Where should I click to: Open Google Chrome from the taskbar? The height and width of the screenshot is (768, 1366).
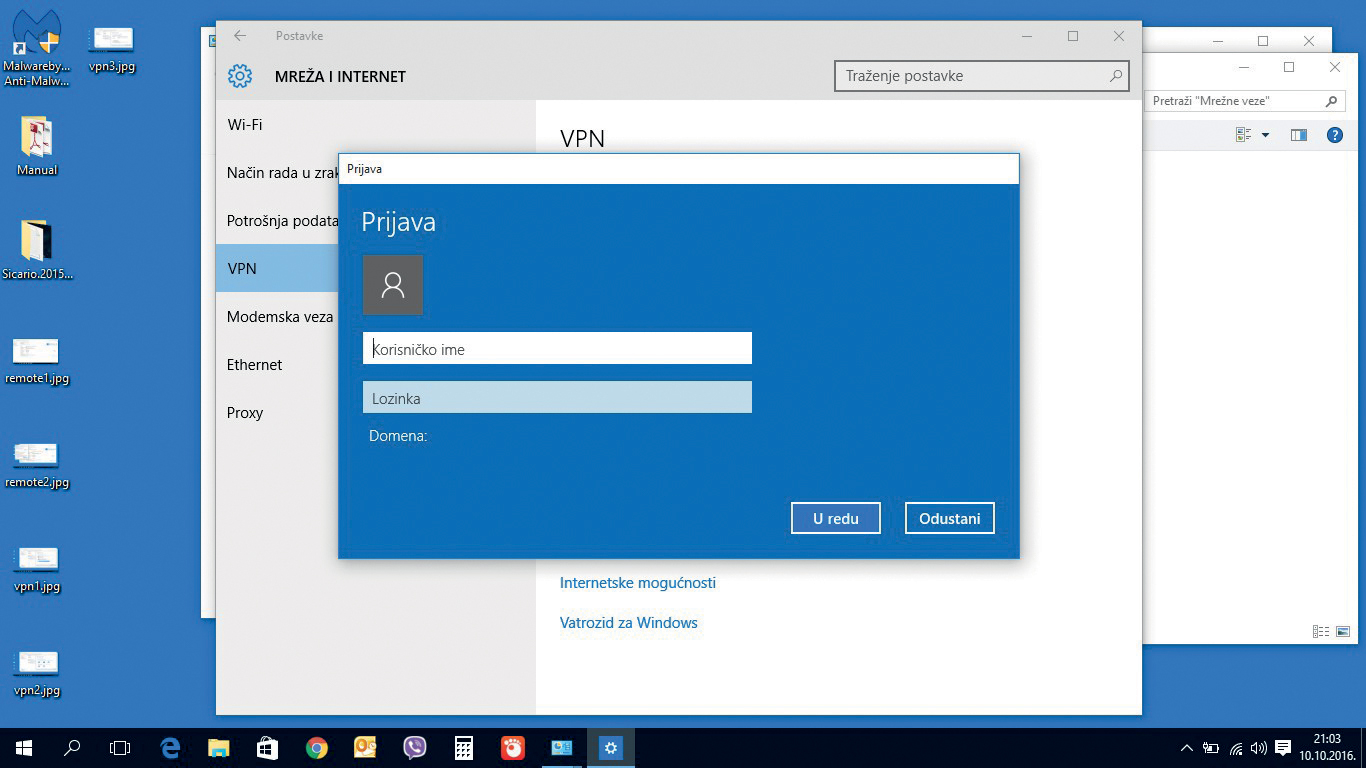point(317,748)
